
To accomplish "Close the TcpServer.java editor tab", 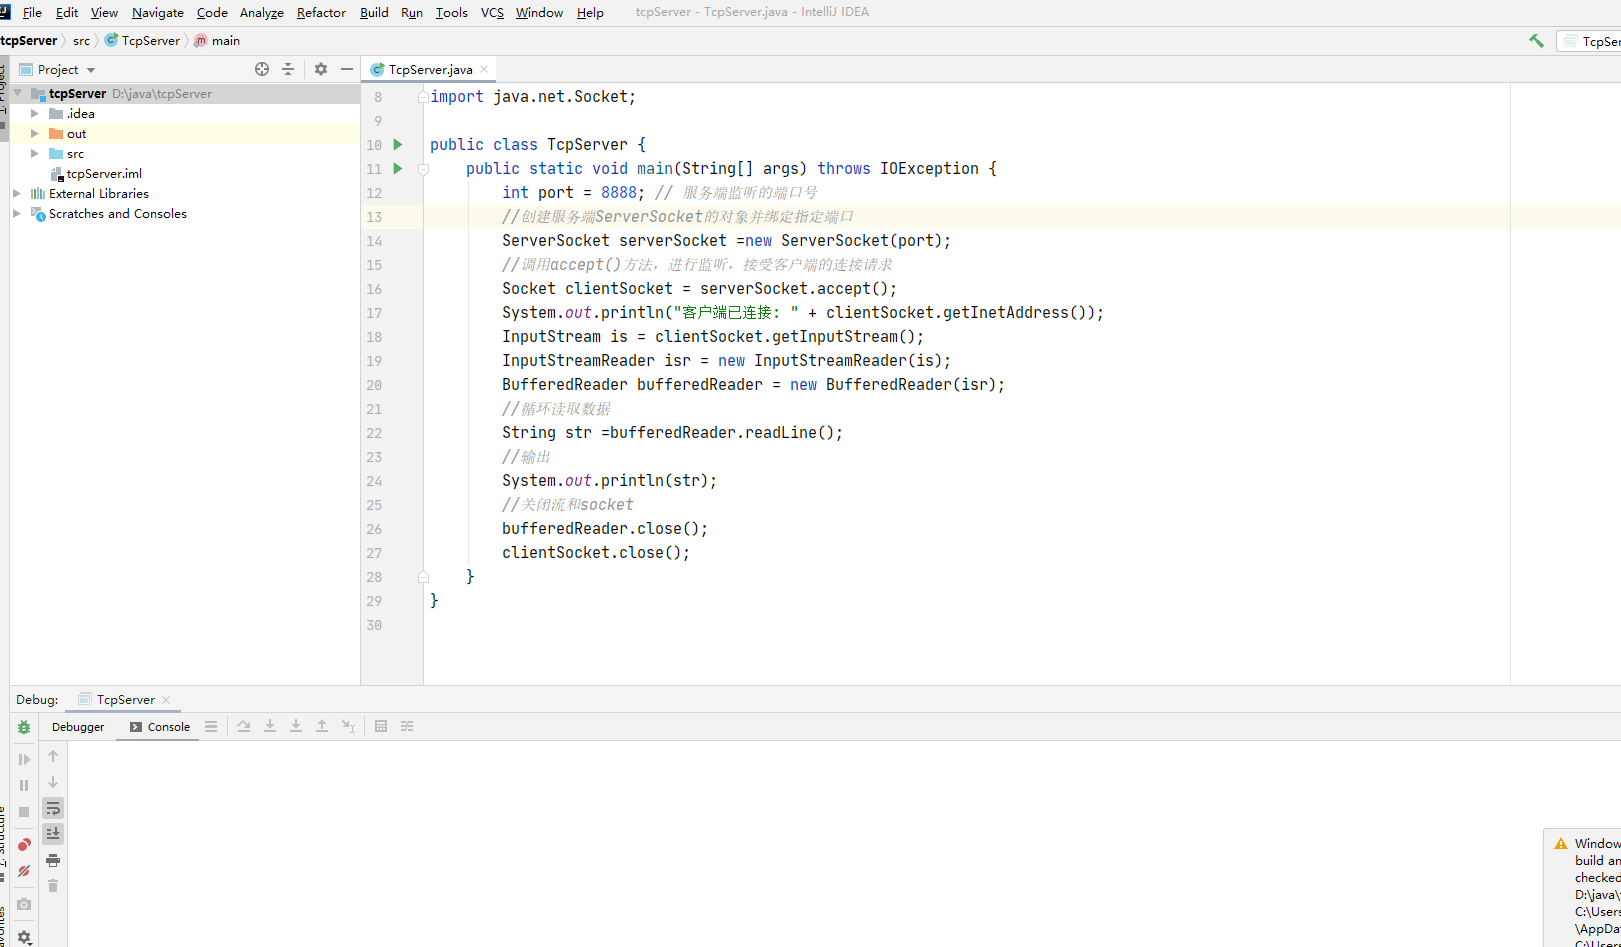I will click(x=484, y=69).
